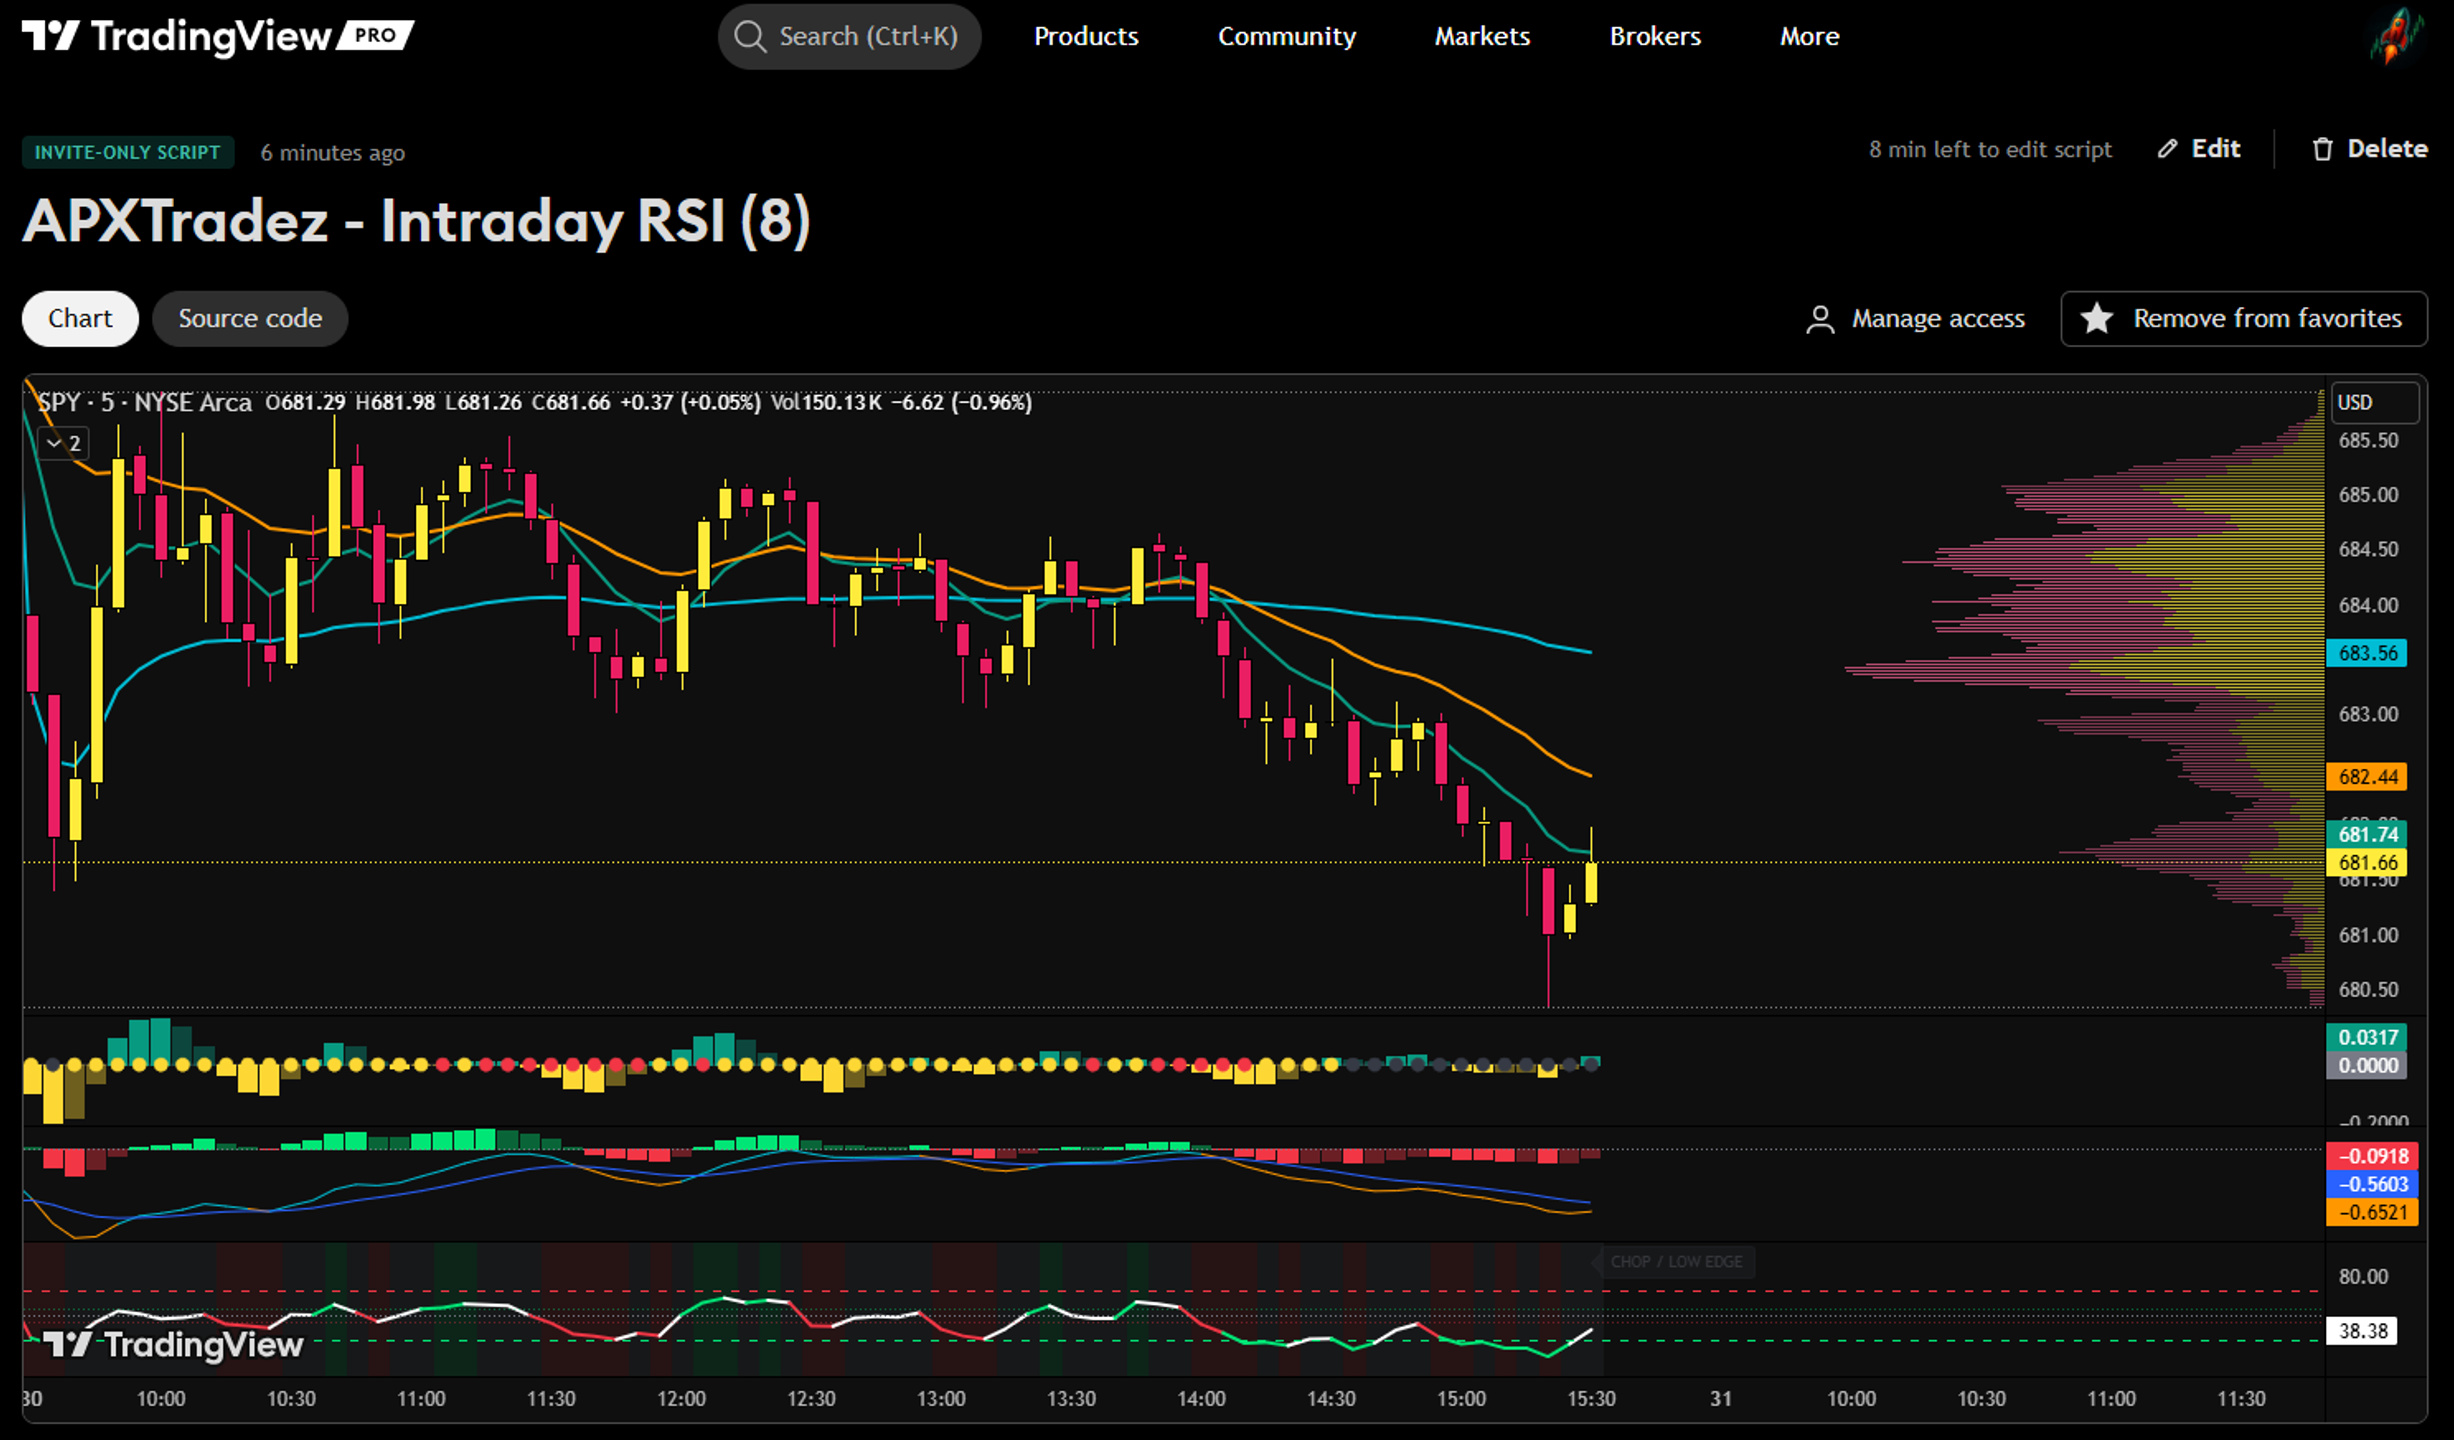Open the Products menu
The width and height of the screenshot is (2454, 1440).
[x=1086, y=37]
